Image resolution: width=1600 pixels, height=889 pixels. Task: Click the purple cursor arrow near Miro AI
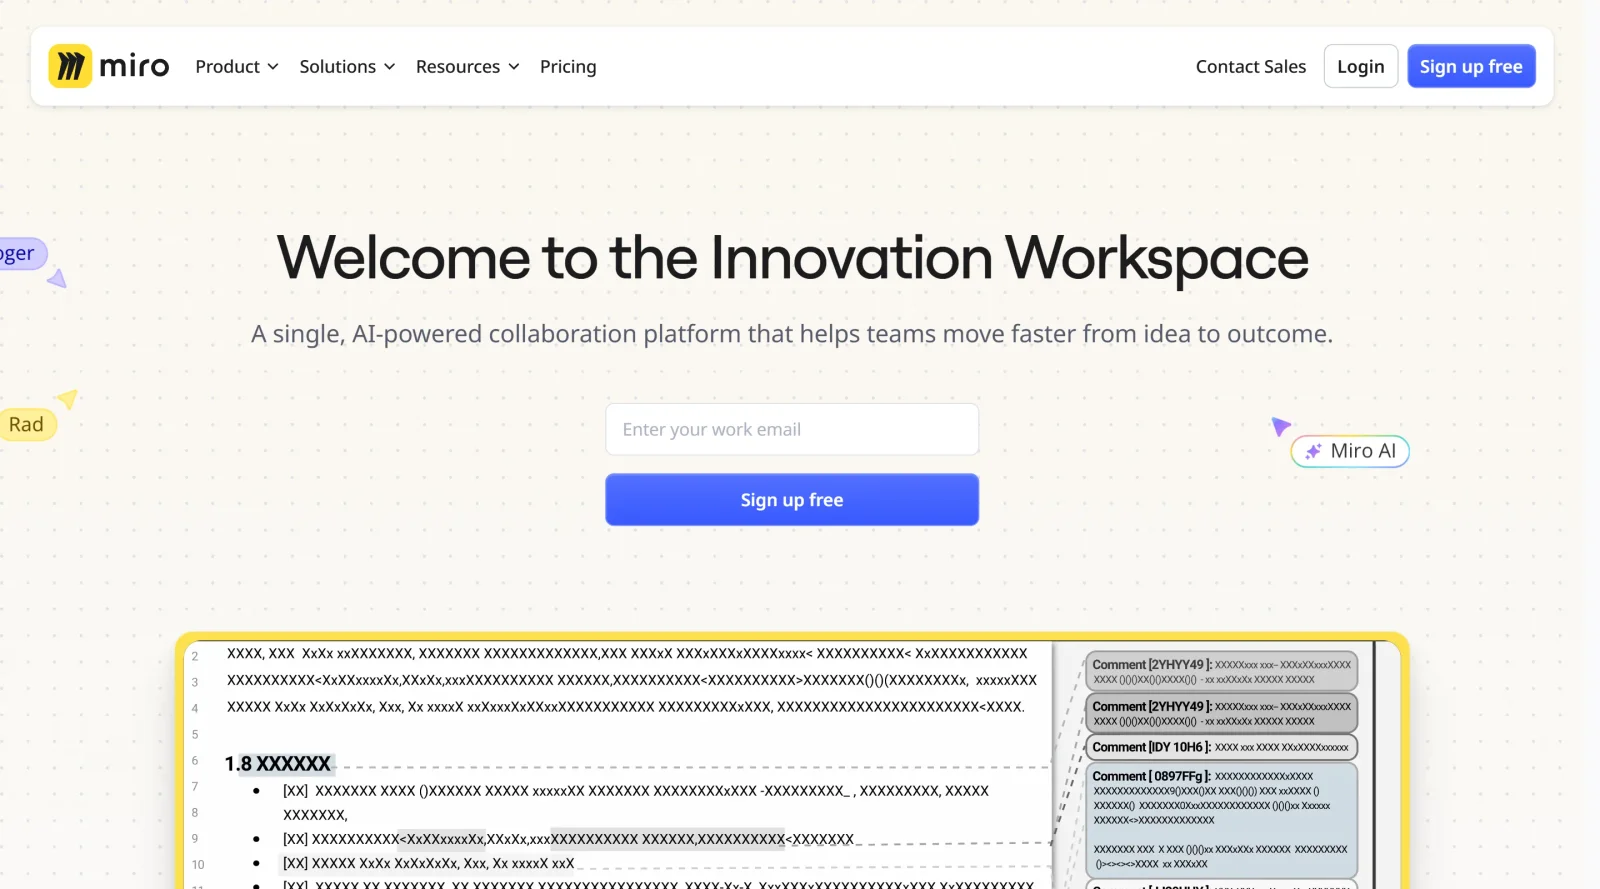click(1280, 426)
